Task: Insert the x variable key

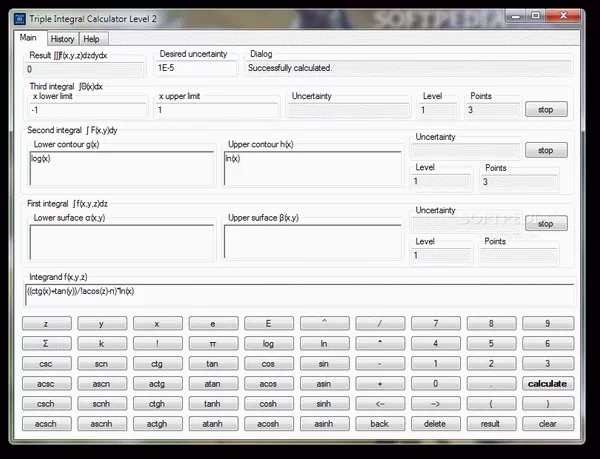Action: click(x=157, y=324)
